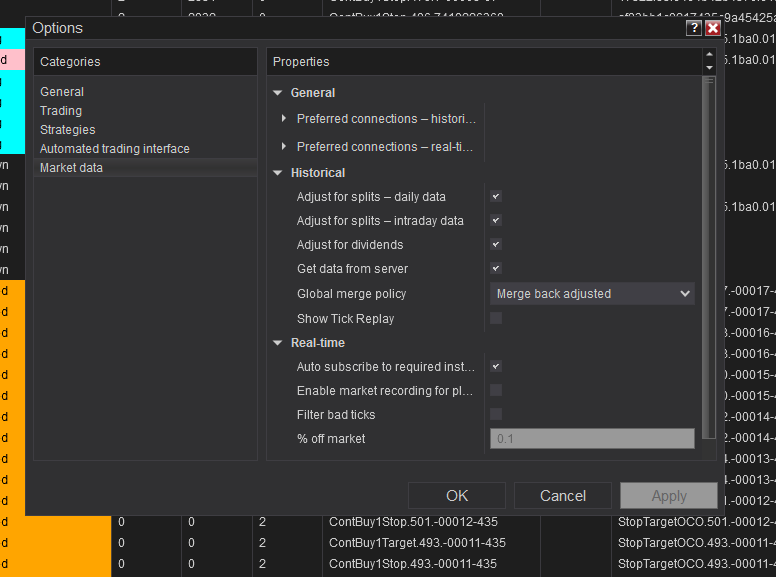Expand Preferred connections real-time
The height and width of the screenshot is (577, 776).
285,147
